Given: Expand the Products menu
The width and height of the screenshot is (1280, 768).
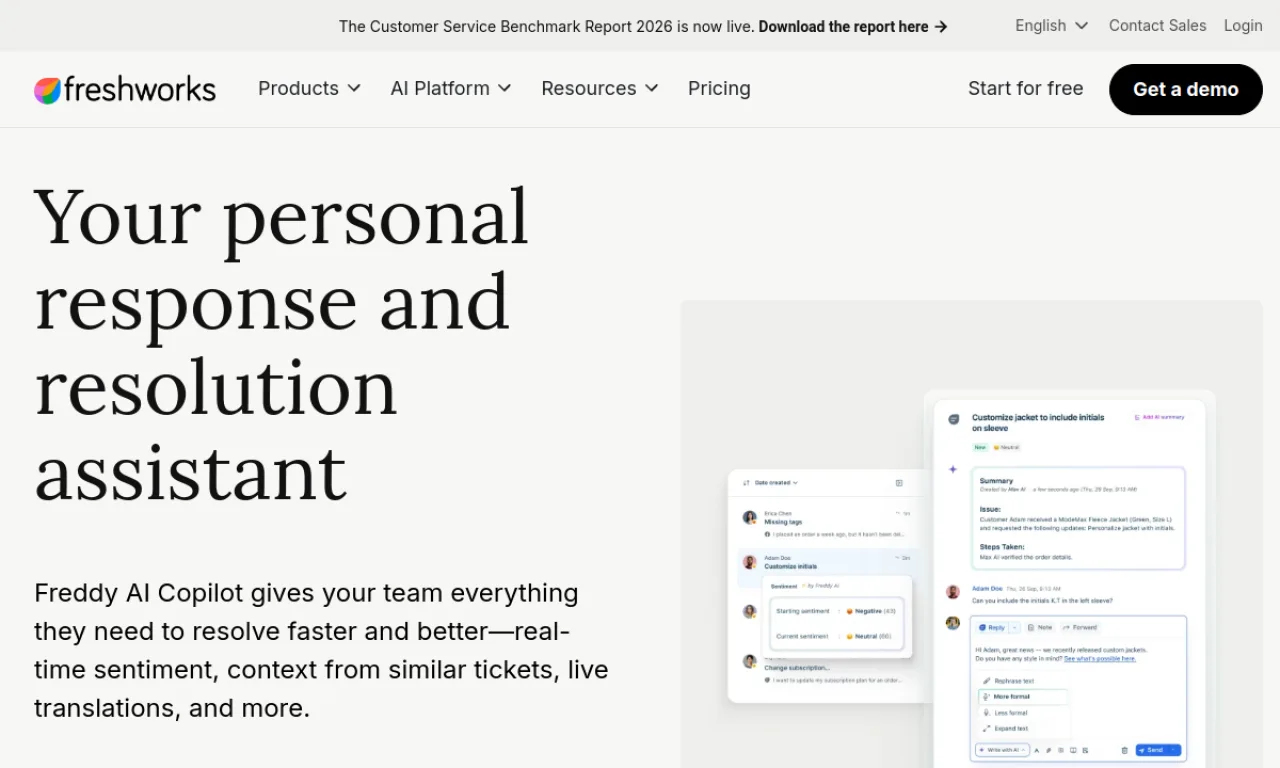Looking at the screenshot, I should coord(309,89).
